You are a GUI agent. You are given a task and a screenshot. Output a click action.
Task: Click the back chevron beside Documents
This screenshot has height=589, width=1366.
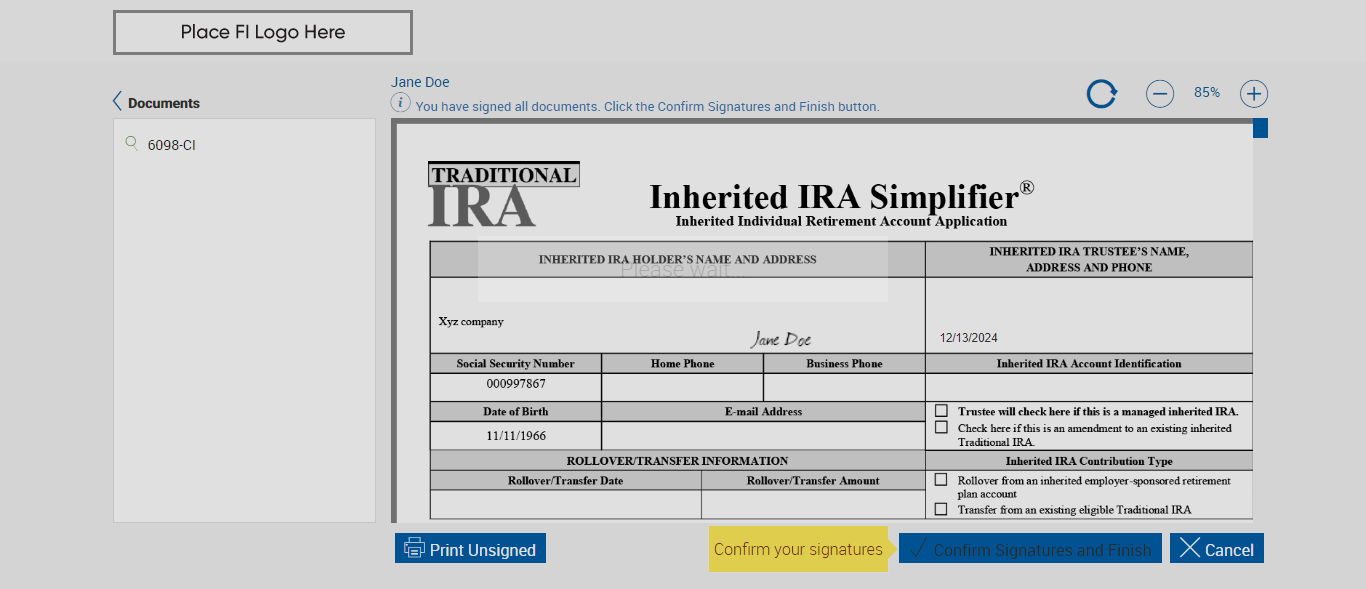[118, 101]
